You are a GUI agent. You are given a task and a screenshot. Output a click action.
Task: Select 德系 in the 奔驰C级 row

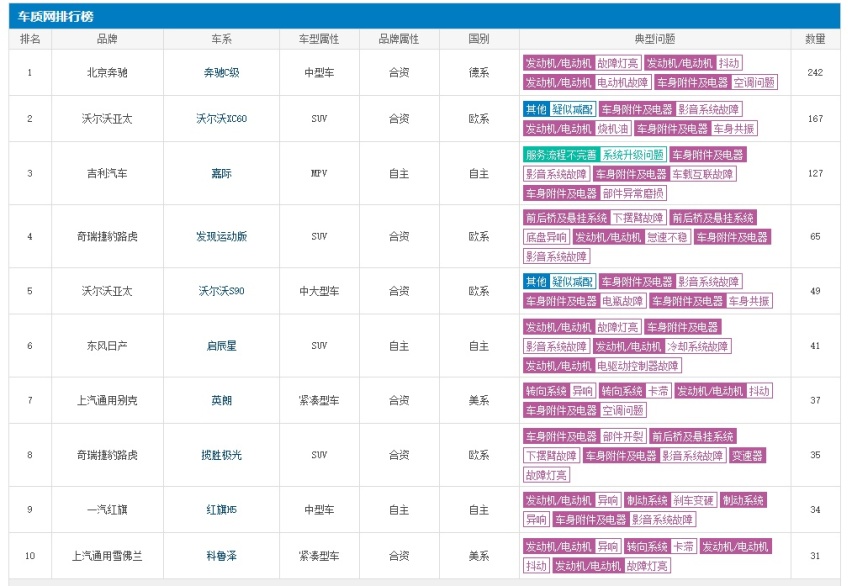click(479, 73)
